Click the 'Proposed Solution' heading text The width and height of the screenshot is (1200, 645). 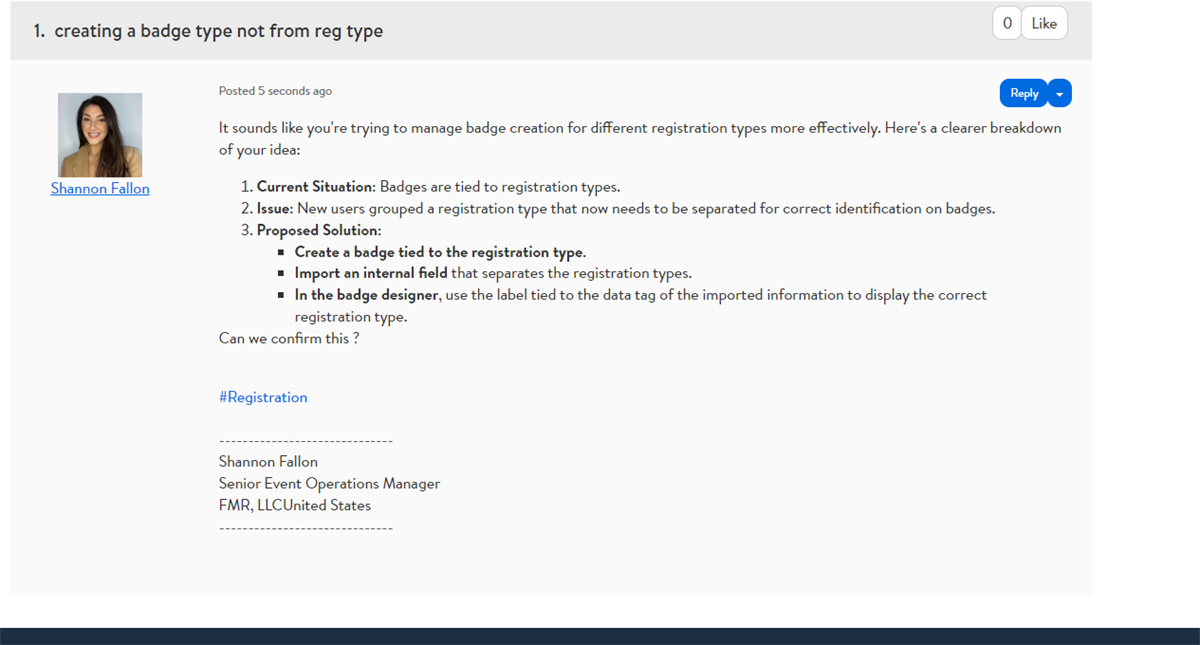(318, 231)
